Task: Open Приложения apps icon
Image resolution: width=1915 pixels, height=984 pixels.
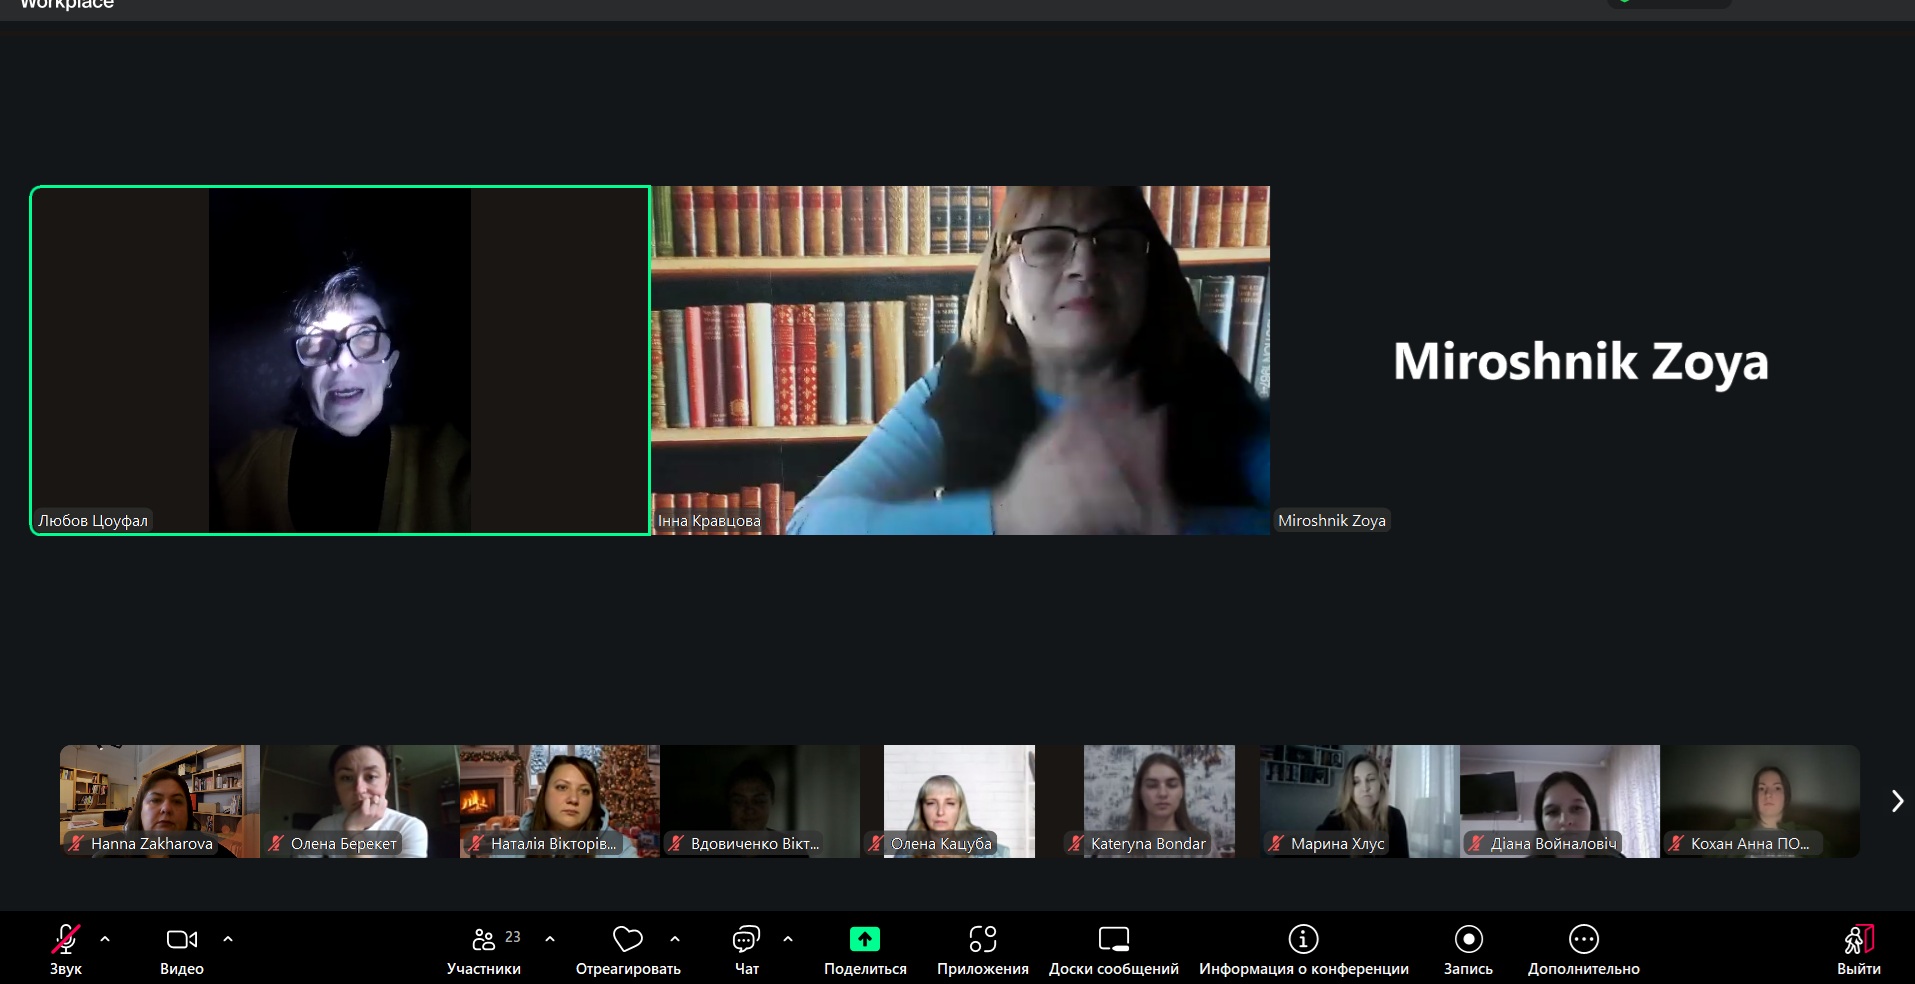Action: (x=982, y=940)
